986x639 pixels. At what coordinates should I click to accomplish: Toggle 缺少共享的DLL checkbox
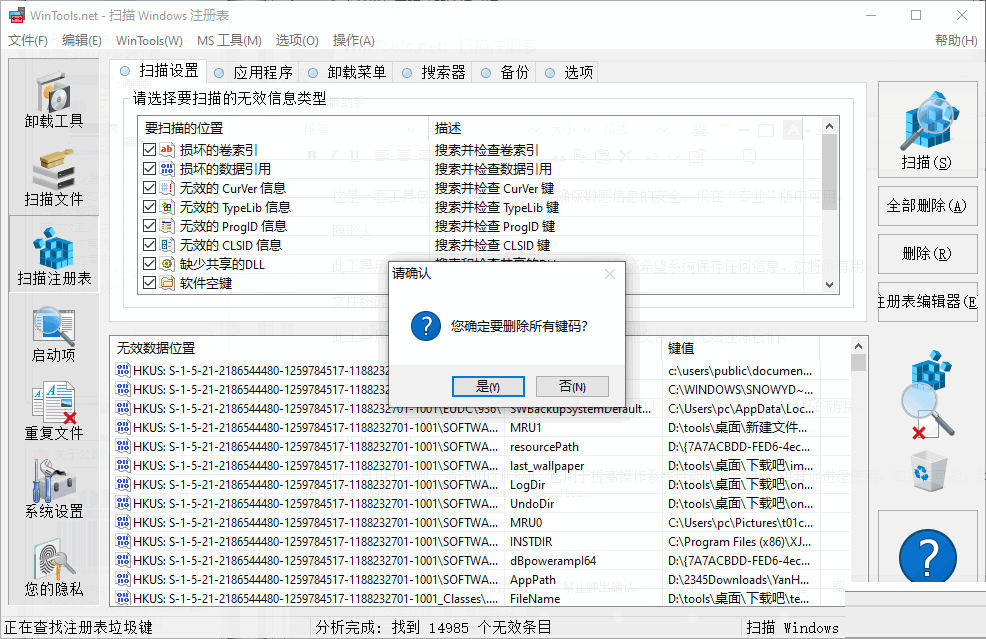(x=150, y=264)
